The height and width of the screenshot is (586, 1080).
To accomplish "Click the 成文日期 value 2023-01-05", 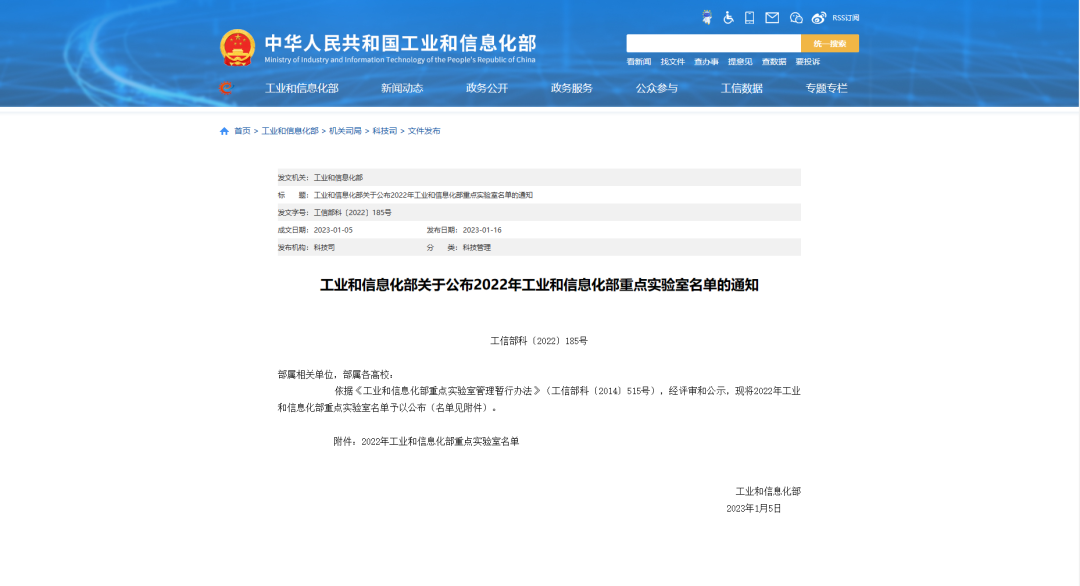I will click(333, 230).
